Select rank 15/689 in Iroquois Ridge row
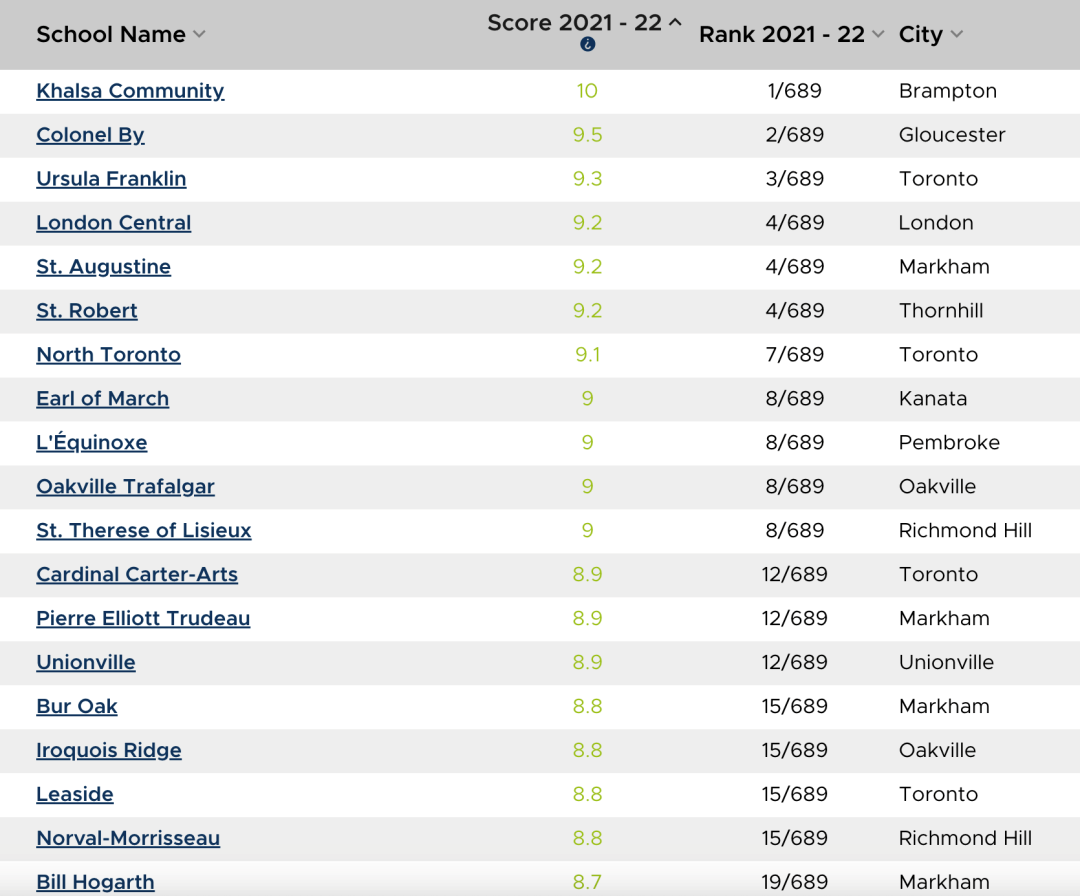This screenshot has height=896, width=1080. pos(795,751)
